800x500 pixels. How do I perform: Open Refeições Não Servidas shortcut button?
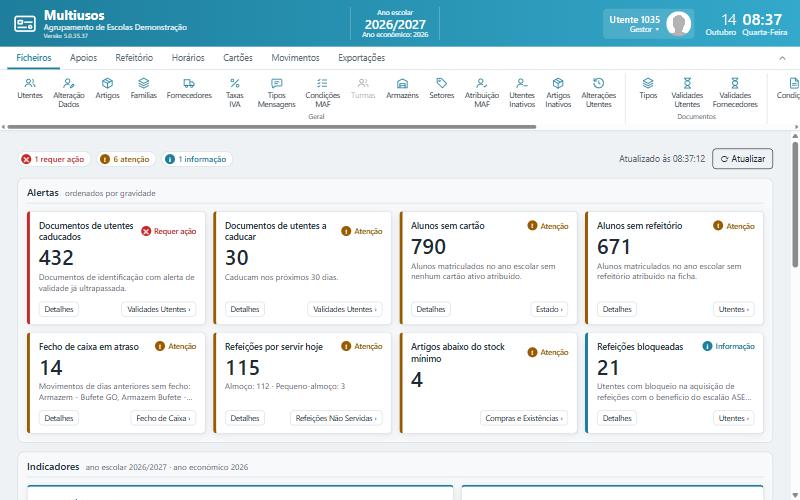(x=336, y=418)
